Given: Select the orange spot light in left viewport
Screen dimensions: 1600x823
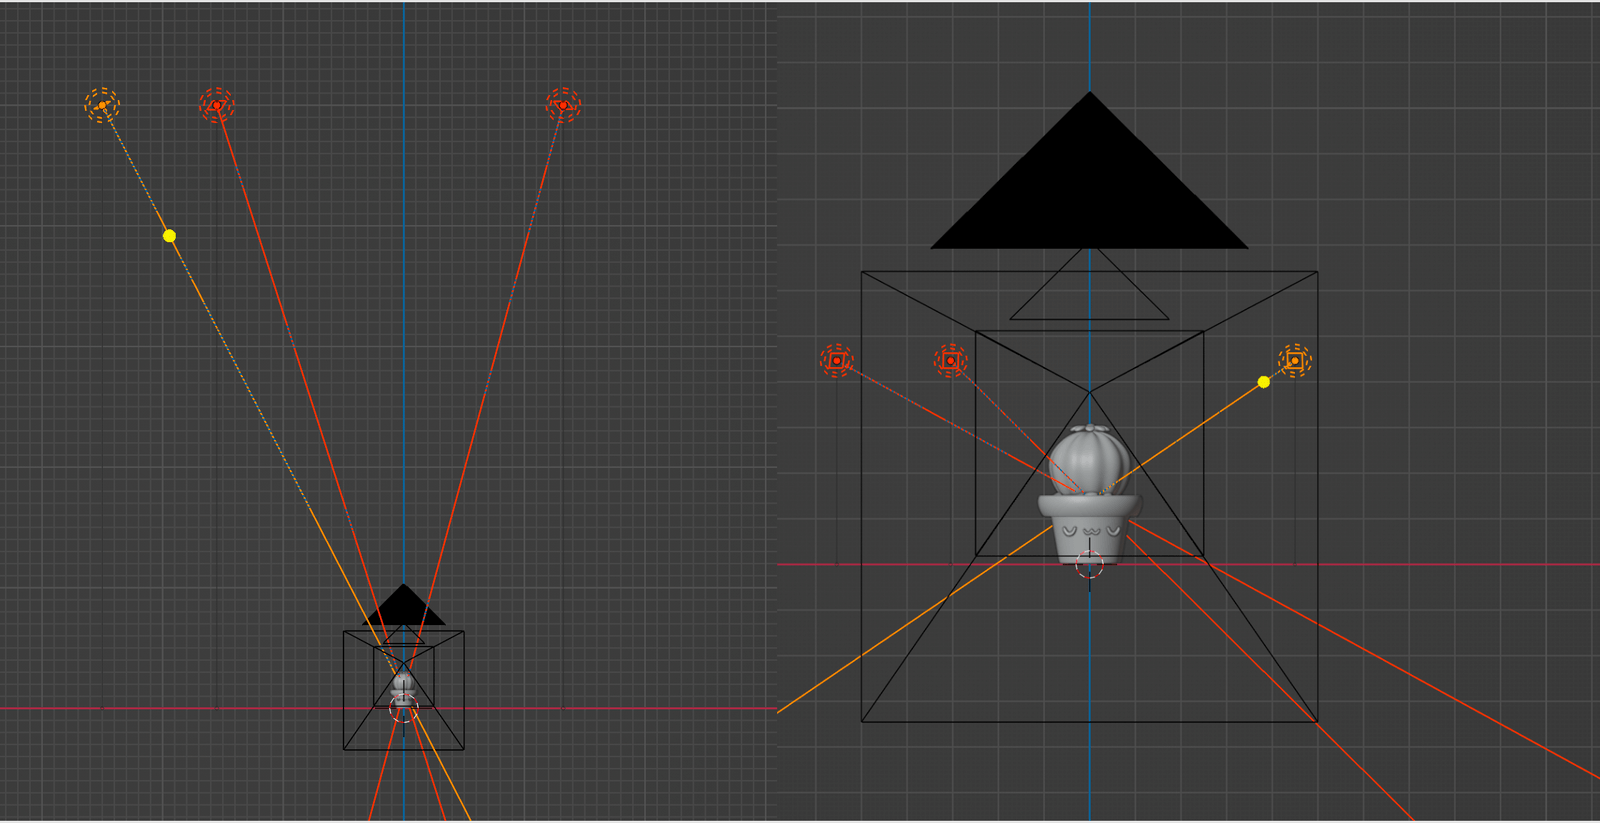Looking at the screenshot, I should (x=102, y=105).
